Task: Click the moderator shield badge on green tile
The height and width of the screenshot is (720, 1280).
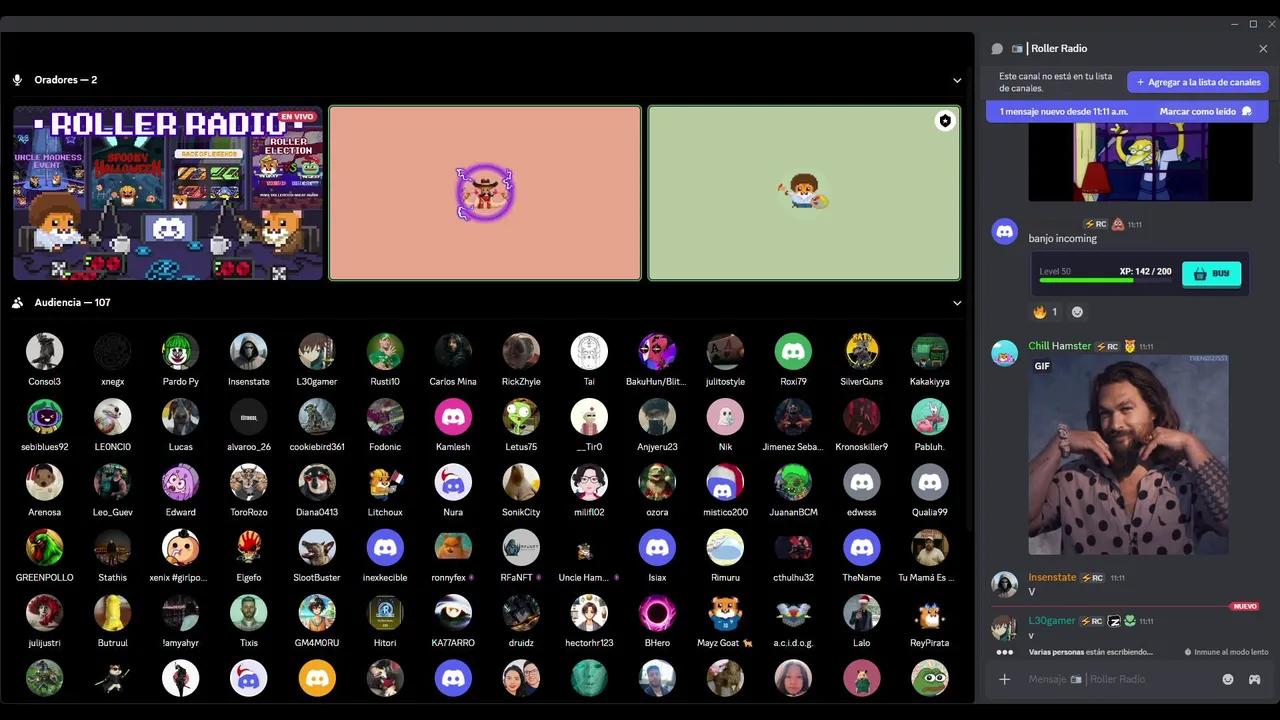Action: coord(944,121)
